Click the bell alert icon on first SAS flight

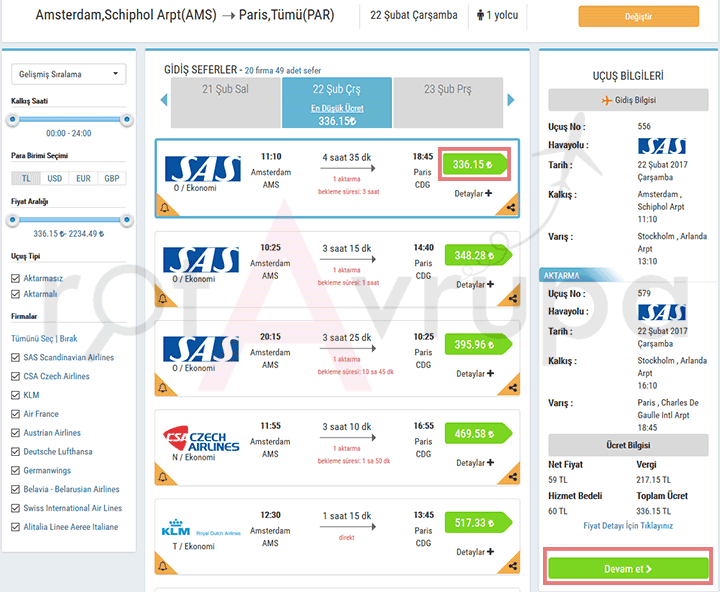pos(164,209)
